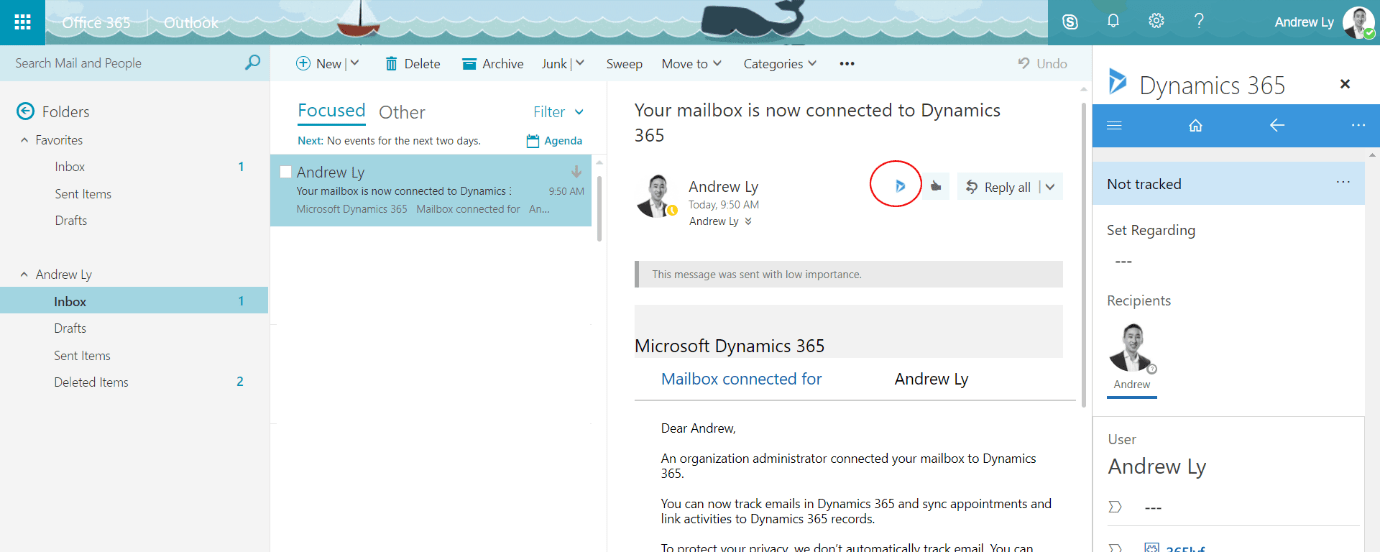Click the low importance arrow on message
This screenshot has width=1380, height=552.
point(577,172)
